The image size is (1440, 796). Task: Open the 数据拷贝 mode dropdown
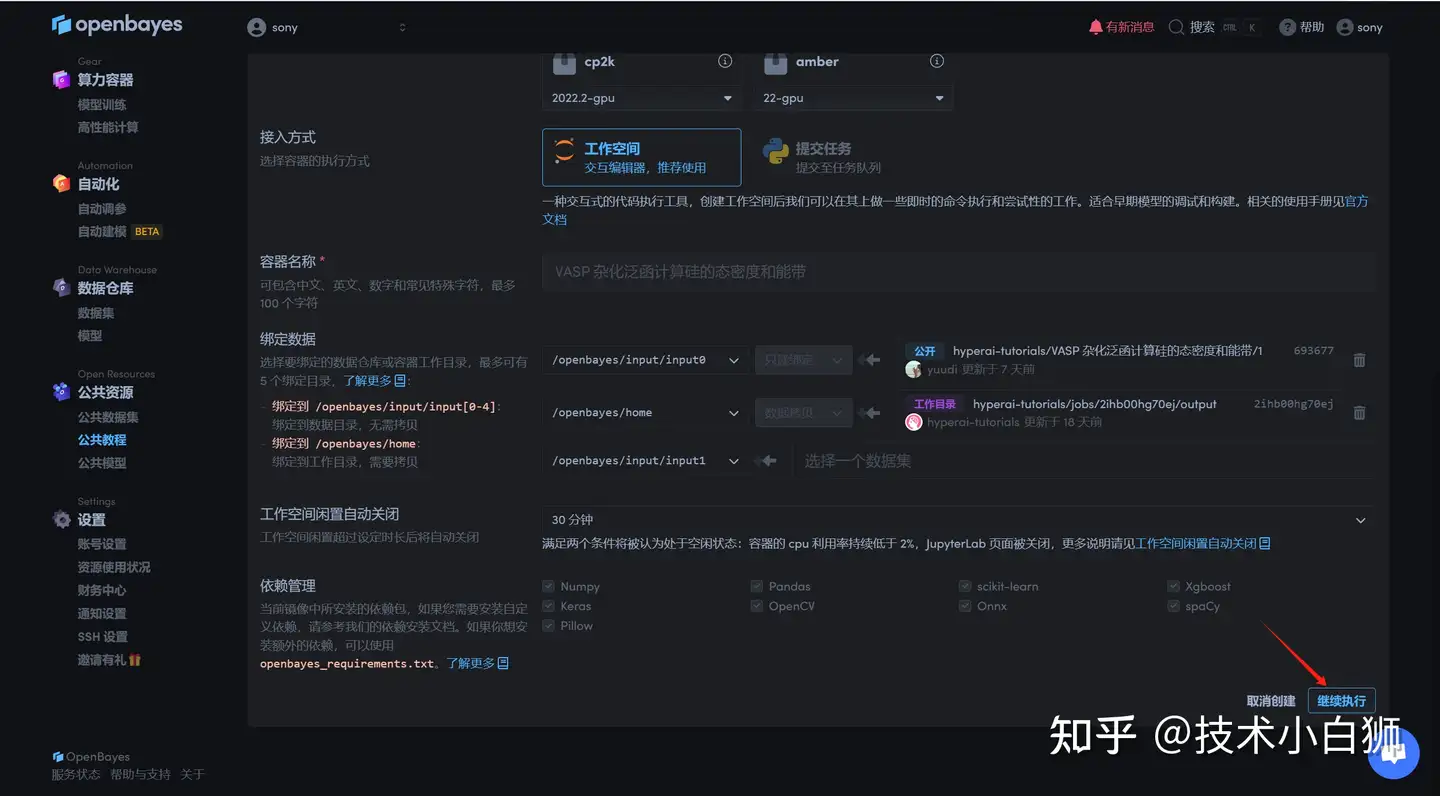pos(803,412)
